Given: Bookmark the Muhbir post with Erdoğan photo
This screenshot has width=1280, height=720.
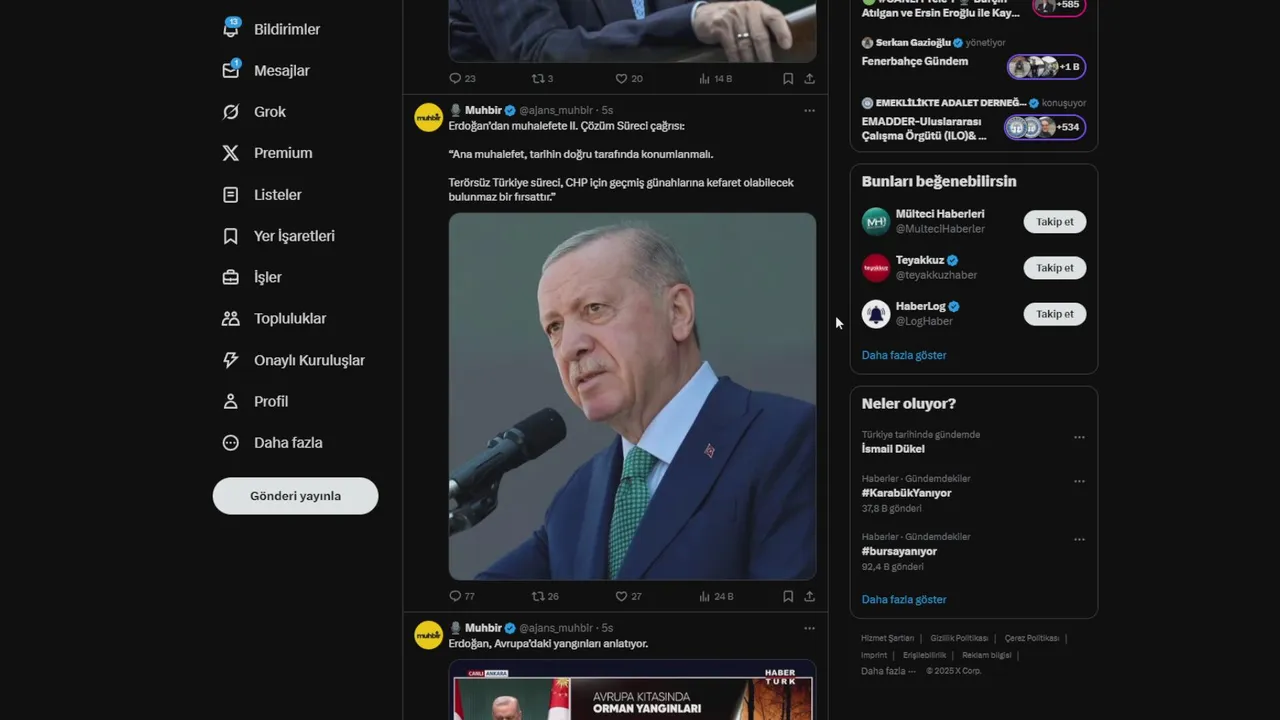Looking at the screenshot, I should (x=788, y=596).
